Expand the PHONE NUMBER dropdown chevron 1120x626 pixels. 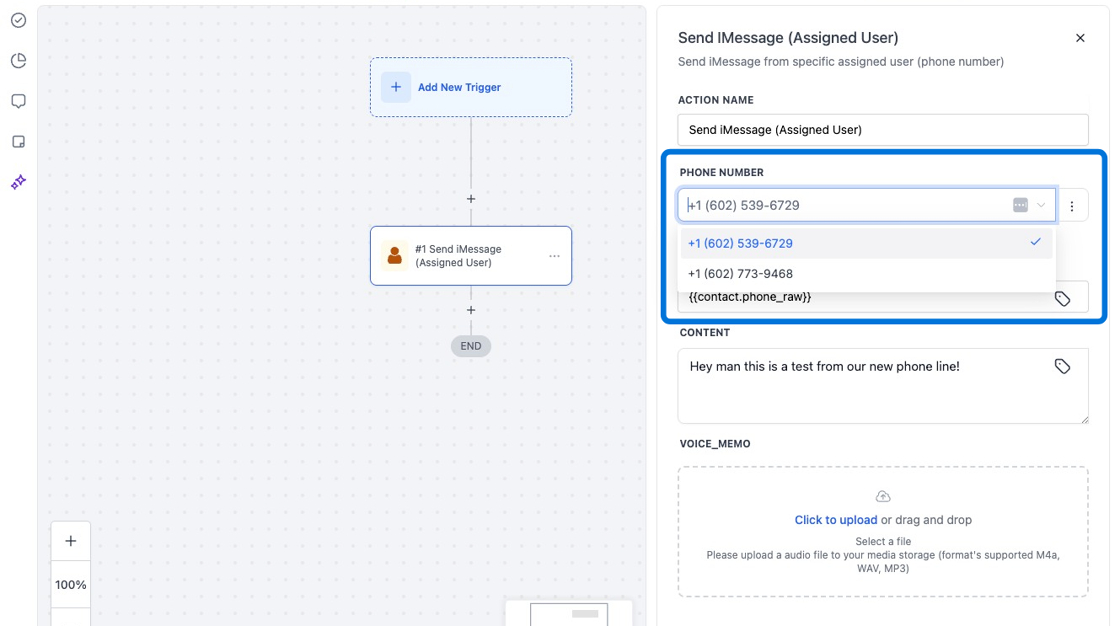[1038, 205]
